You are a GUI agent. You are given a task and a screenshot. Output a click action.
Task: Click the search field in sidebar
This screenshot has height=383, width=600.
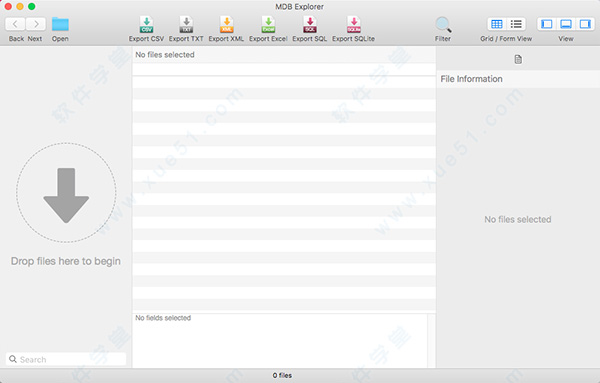point(66,359)
